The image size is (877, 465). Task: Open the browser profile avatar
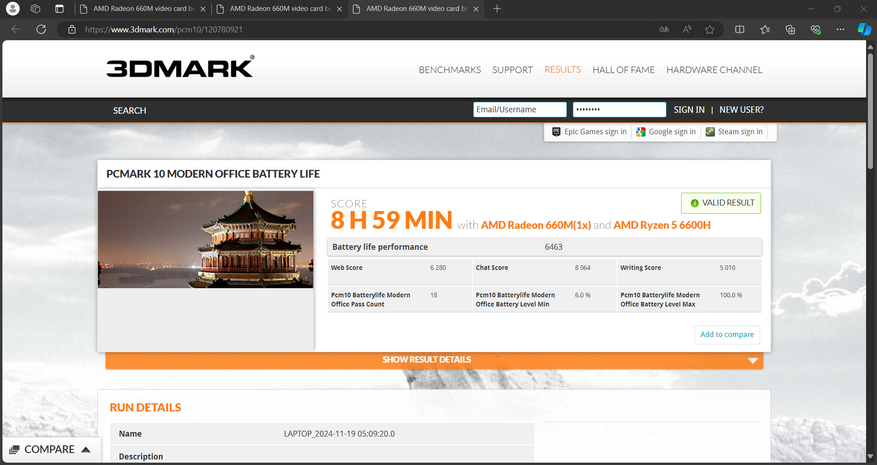click(x=12, y=8)
